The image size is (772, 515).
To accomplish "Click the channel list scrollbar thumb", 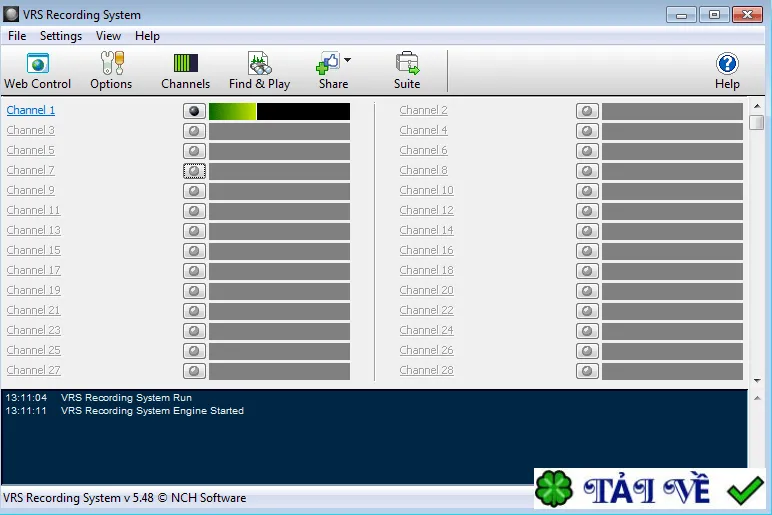I will pyautogui.click(x=757, y=122).
